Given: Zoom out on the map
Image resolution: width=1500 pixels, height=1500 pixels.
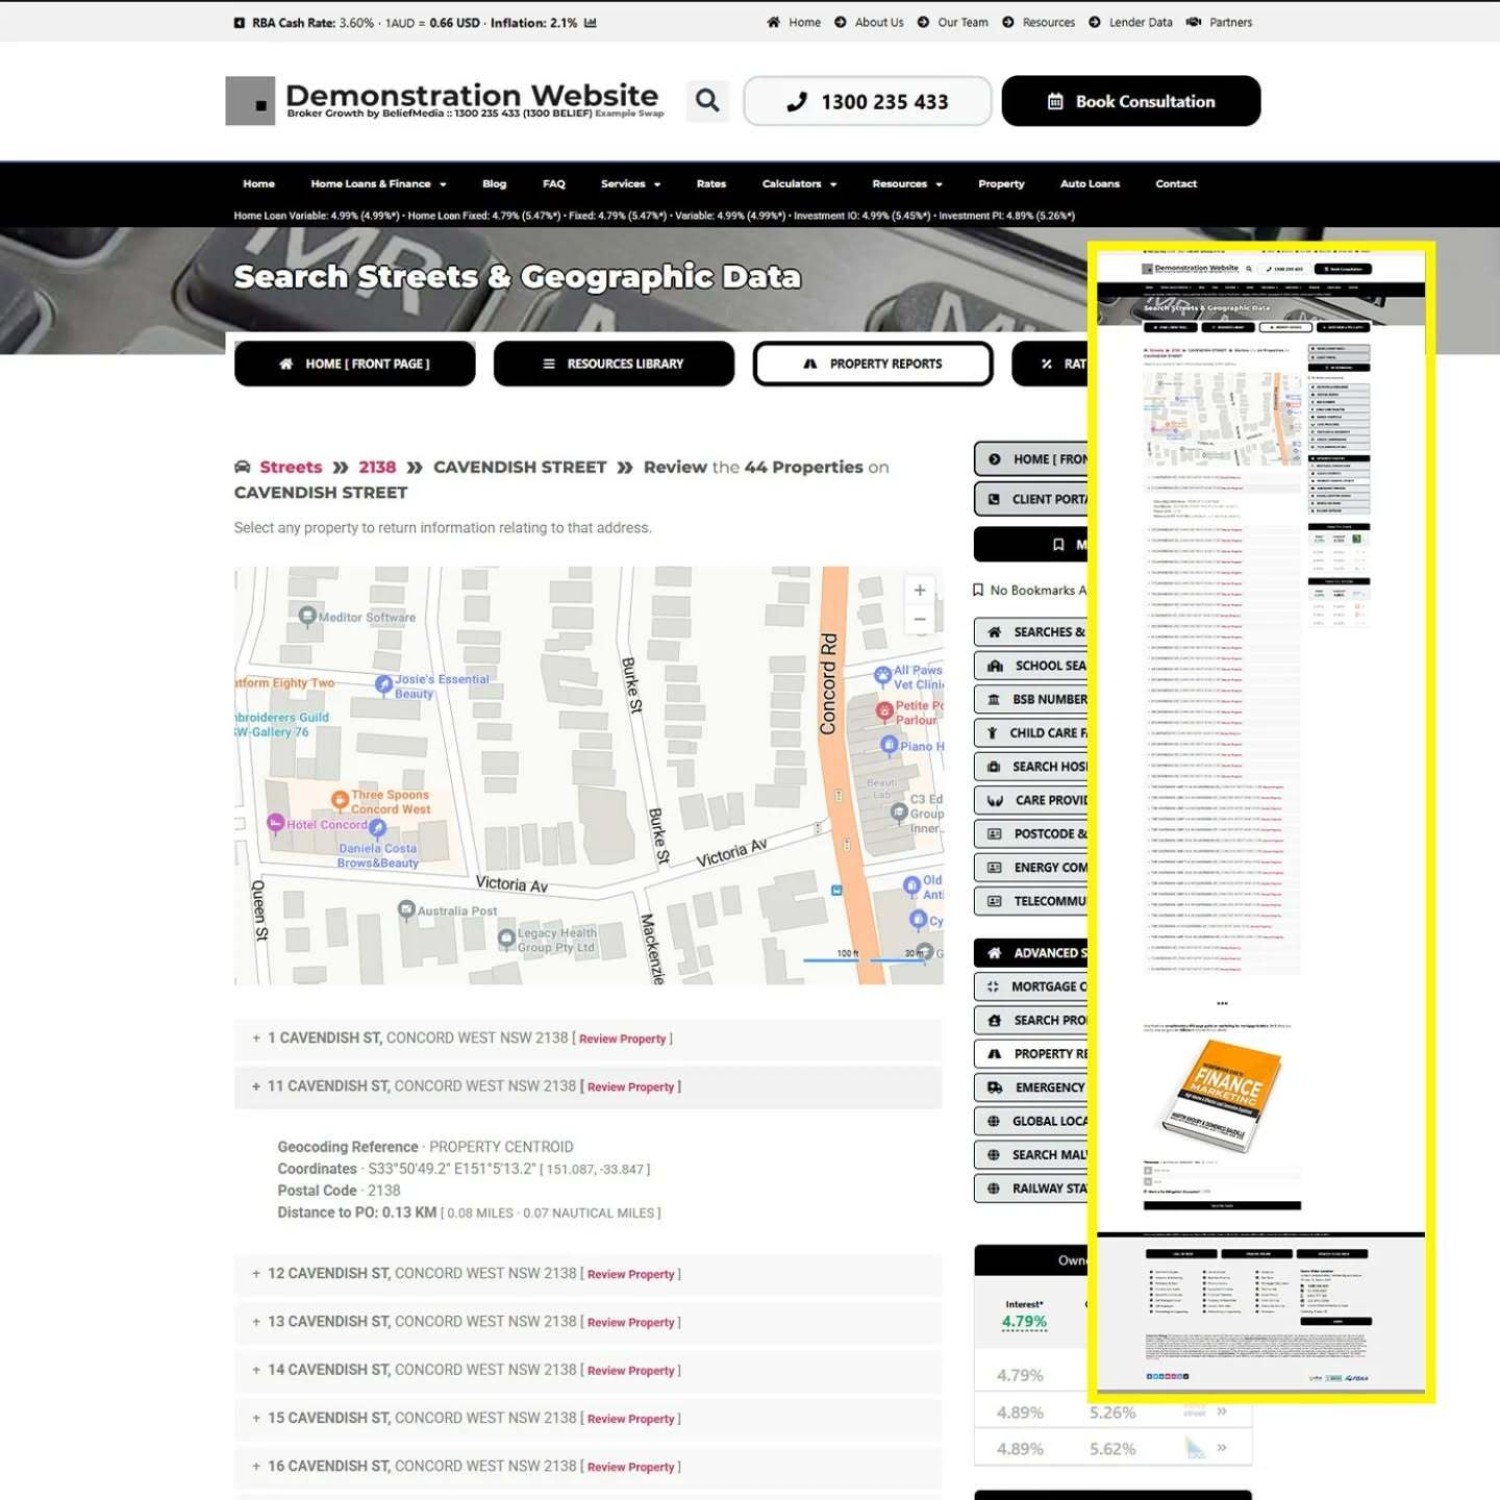Looking at the screenshot, I should (x=919, y=620).
